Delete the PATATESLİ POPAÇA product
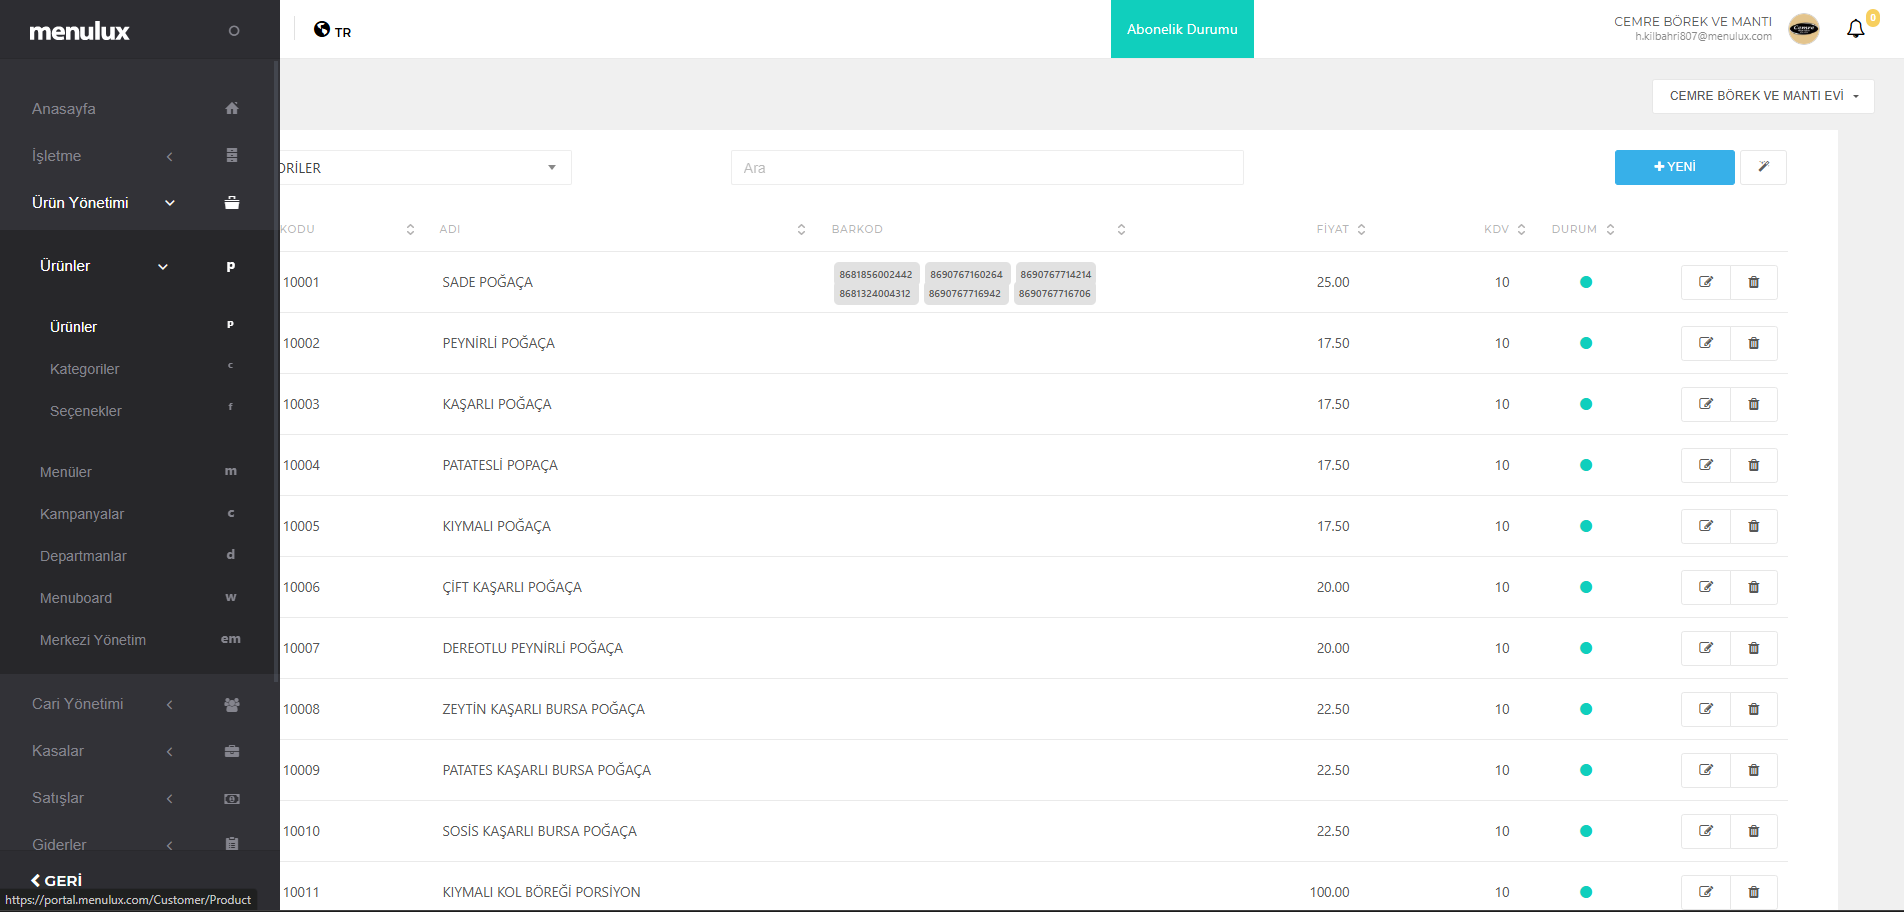This screenshot has height=912, width=1904. tap(1753, 465)
